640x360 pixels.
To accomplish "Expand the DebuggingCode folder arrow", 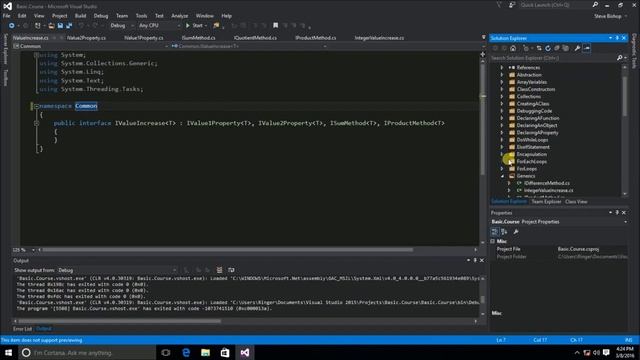I will pyautogui.click(x=502, y=111).
